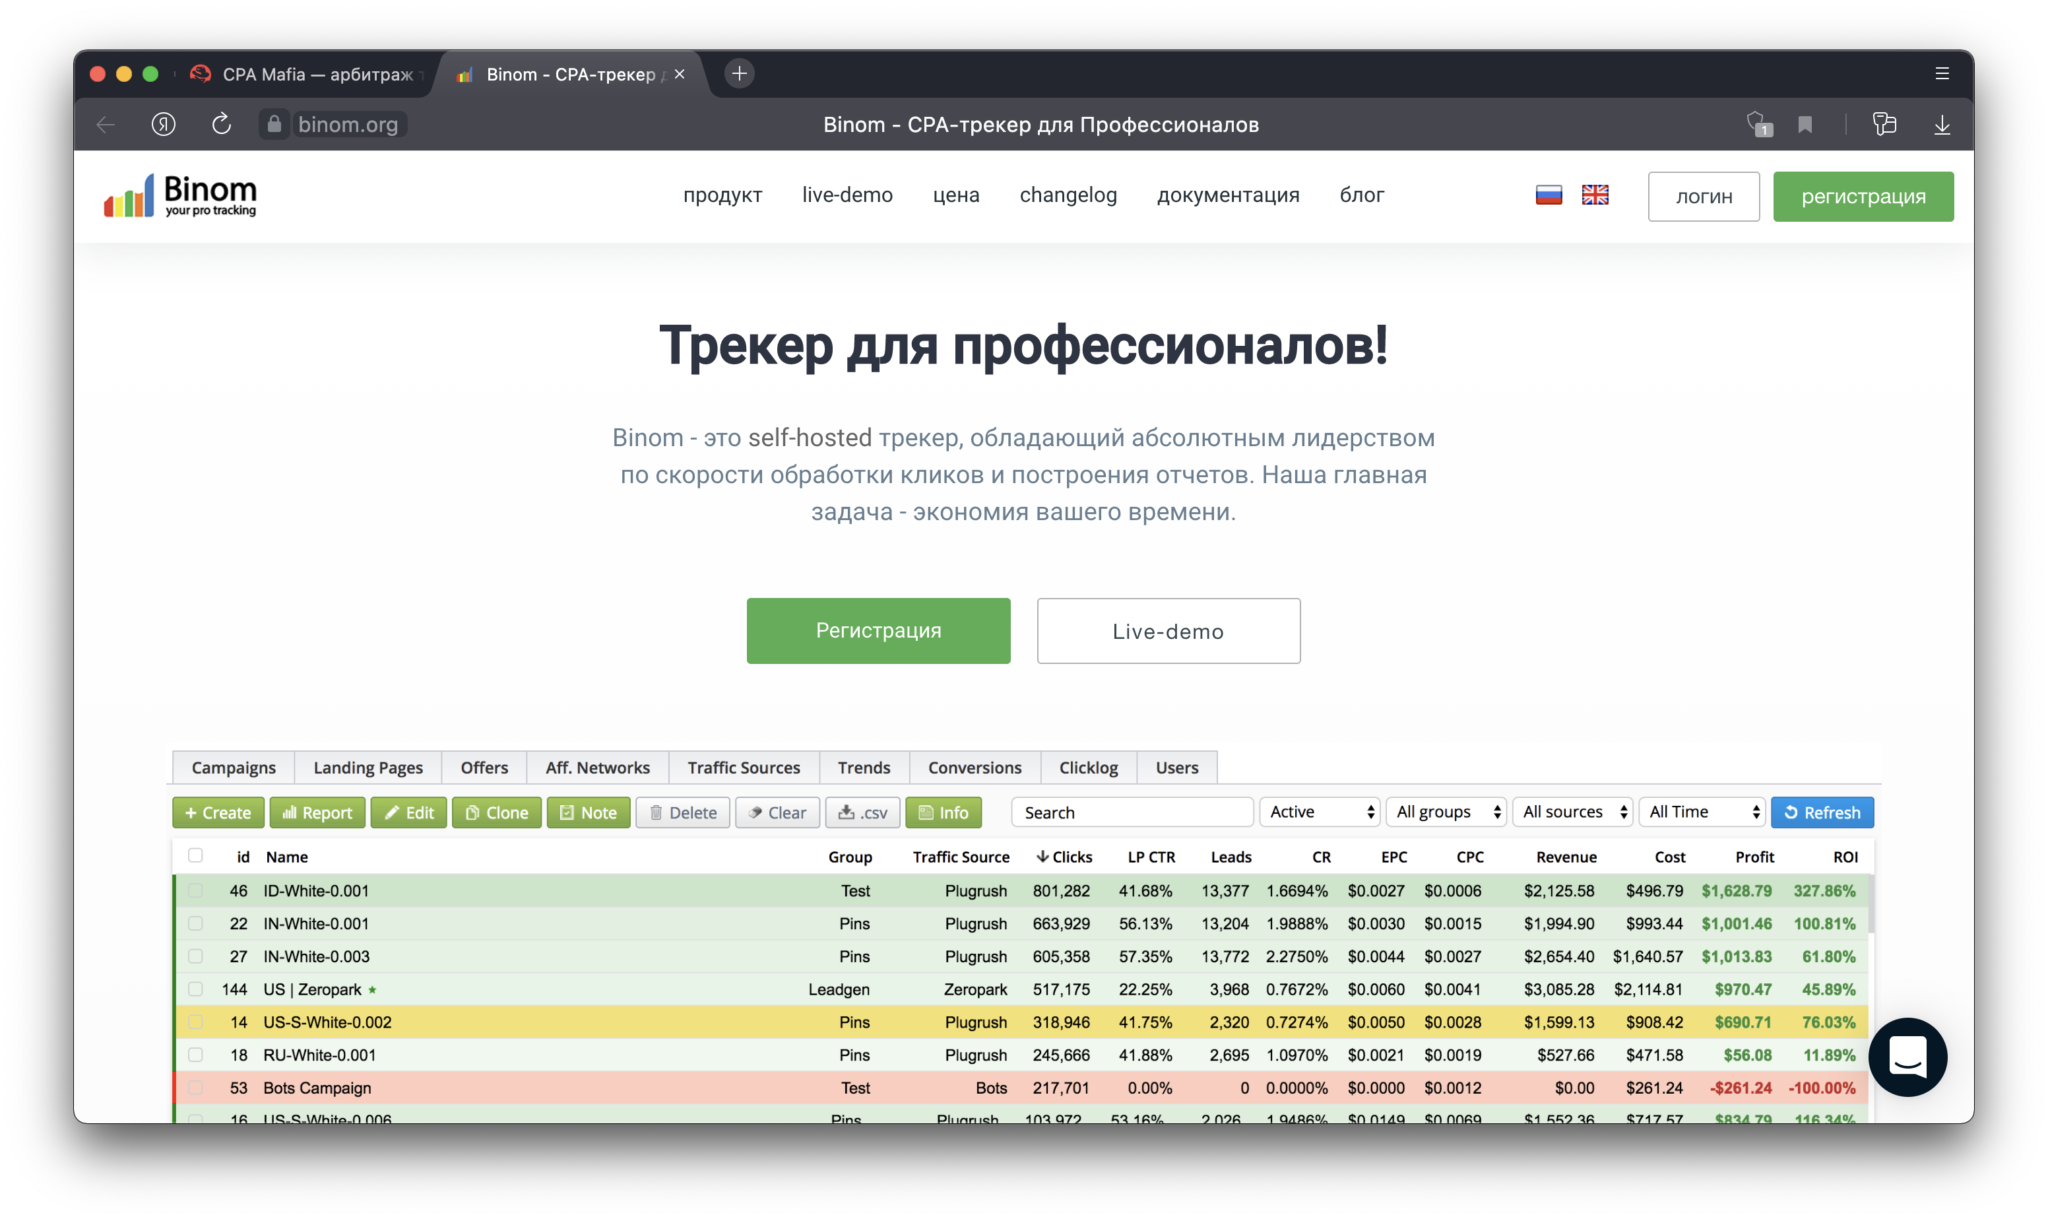
Task: Export table with .csv button
Action: [863, 812]
